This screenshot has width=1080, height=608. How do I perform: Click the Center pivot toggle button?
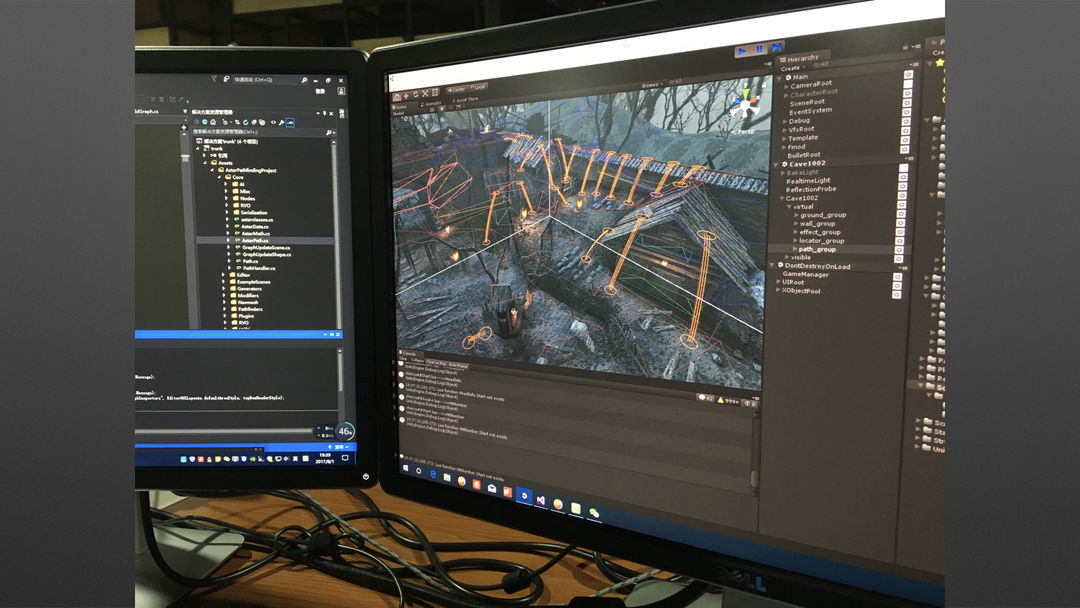pos(457,90)
